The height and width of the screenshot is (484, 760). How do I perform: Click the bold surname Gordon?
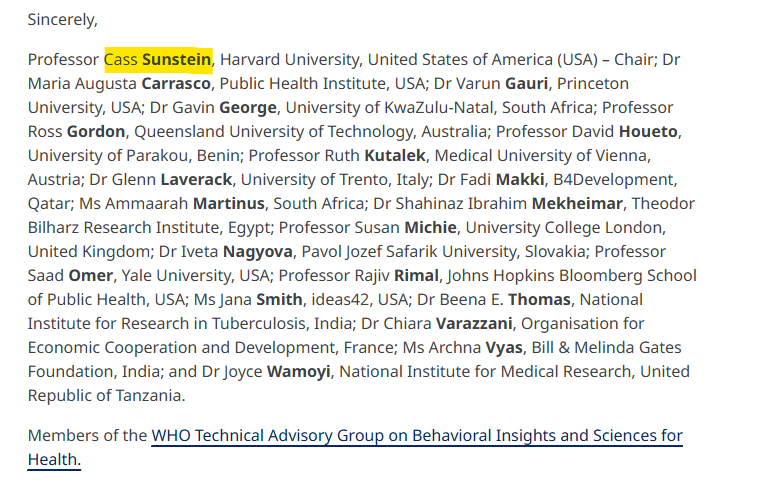click(x=97, y=132)
